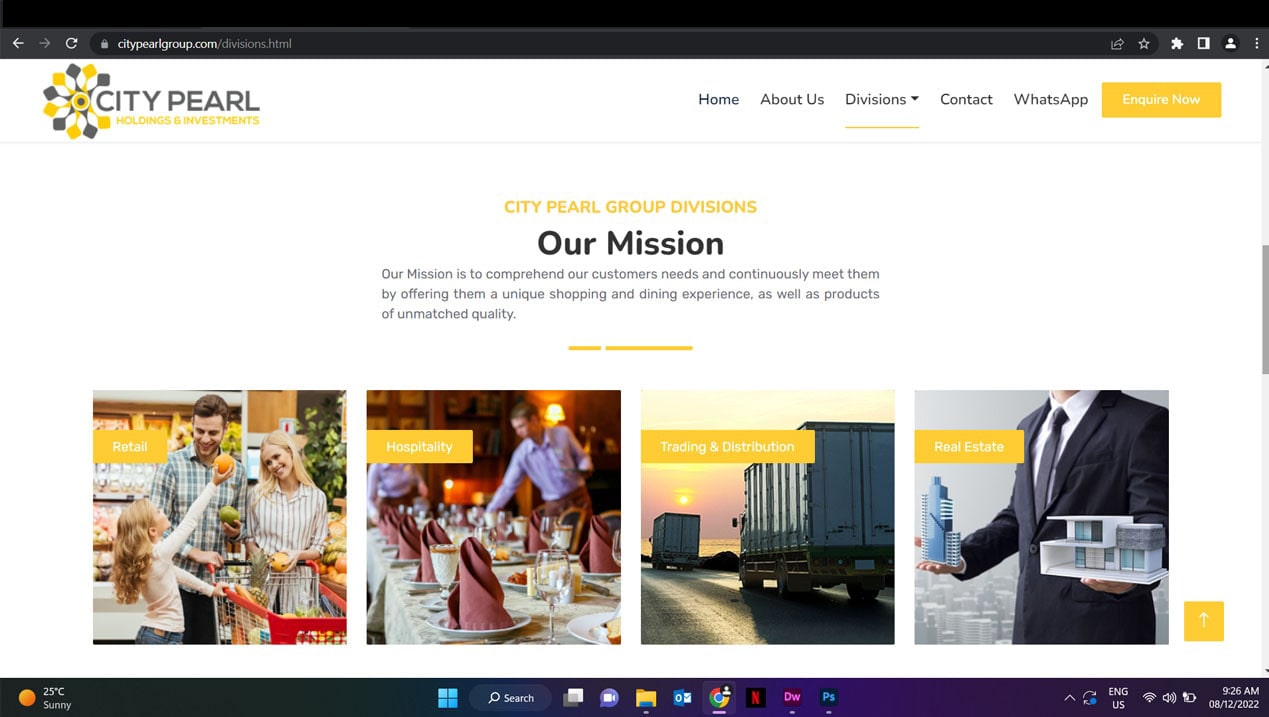Click the page vertical scrollbar
The height and width of the screenshot is (717, 1269).
pos(1264,310)
